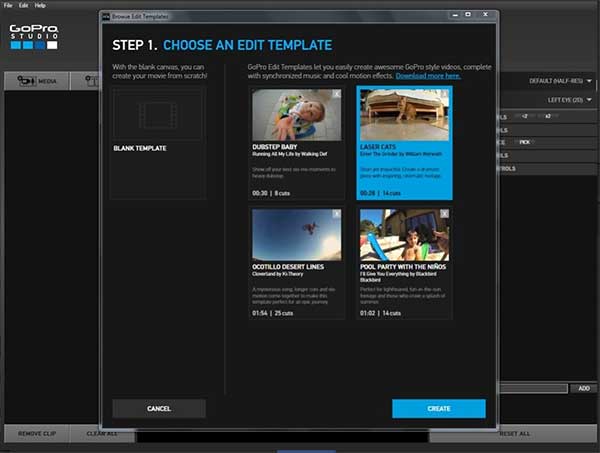This screenshot has width=600, height=453.
Task: Click the X on Ocotillo Desert Lines
Action: pos(337,213)
